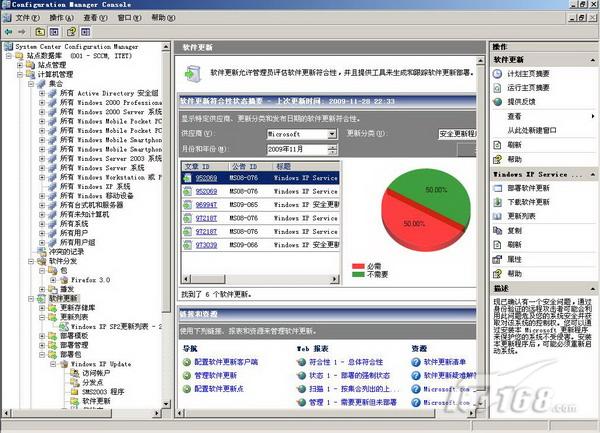The width and height of the screenshot is (600, 433).
Task: Open link 配置软件更新客户端
Action: click(x=226, y=362)
